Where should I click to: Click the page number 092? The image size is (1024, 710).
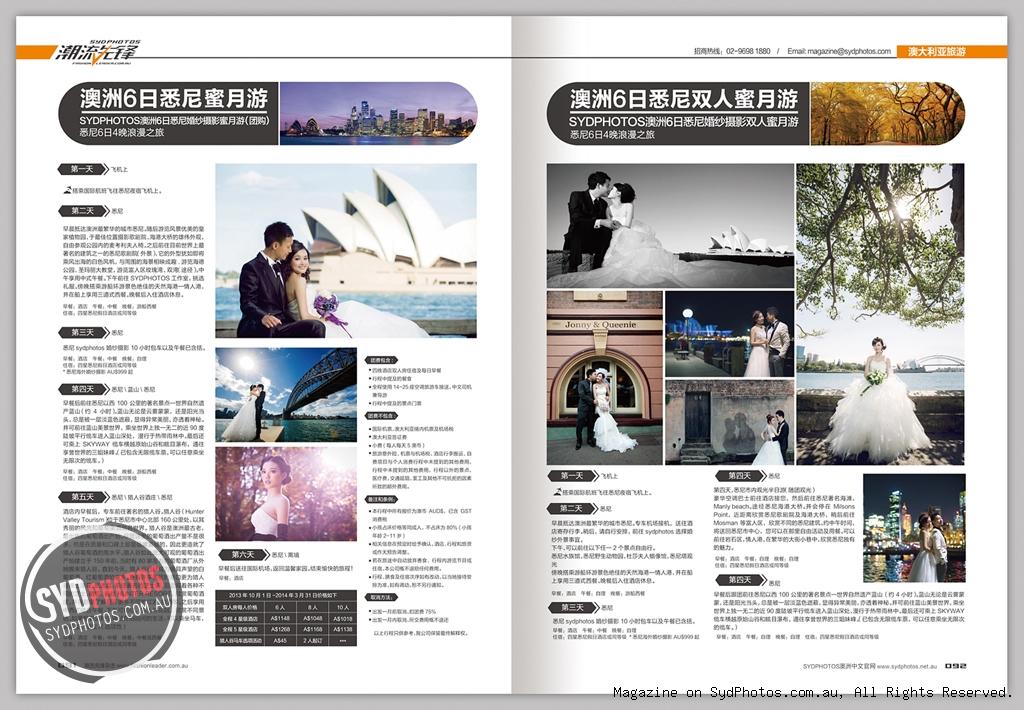955,666
